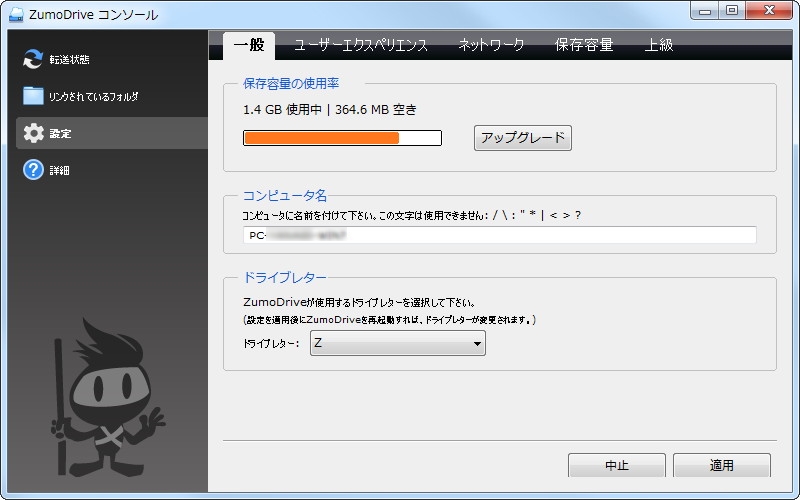
Task: Minimize the ZumoDrive console window
Action: tap(705, 11)
